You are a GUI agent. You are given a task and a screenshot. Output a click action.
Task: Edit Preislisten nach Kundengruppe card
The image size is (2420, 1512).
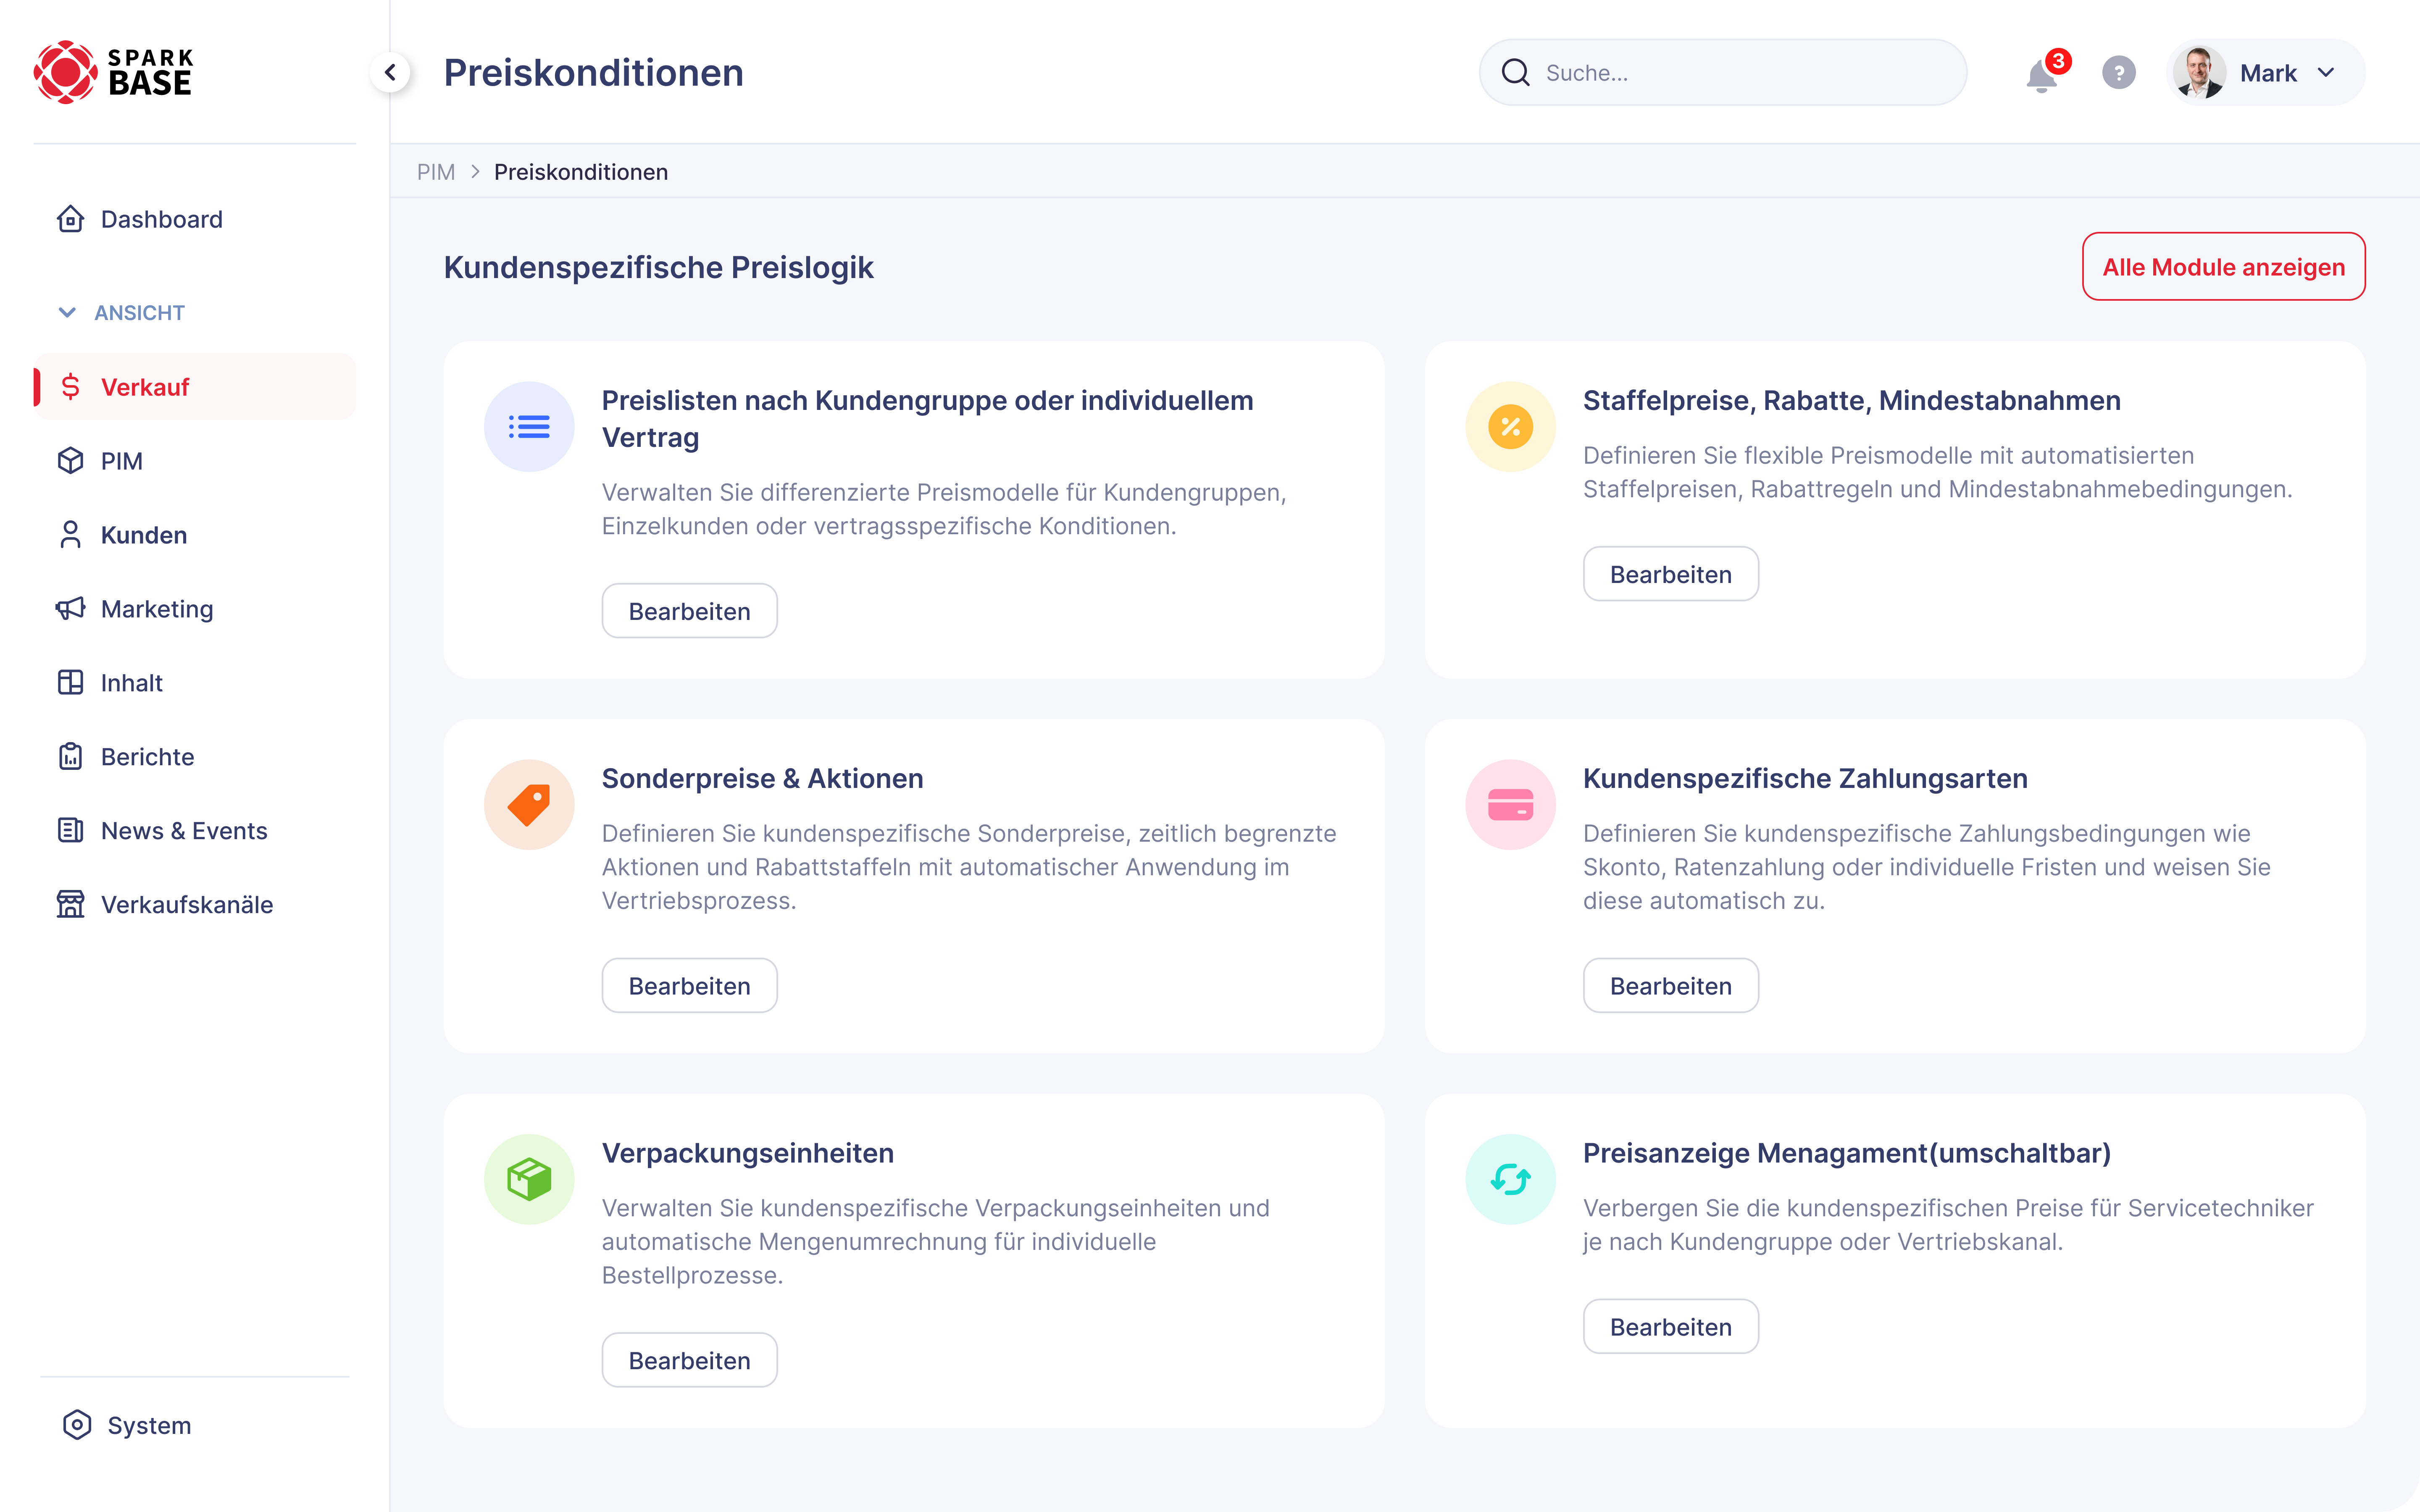tap(689, 611)
